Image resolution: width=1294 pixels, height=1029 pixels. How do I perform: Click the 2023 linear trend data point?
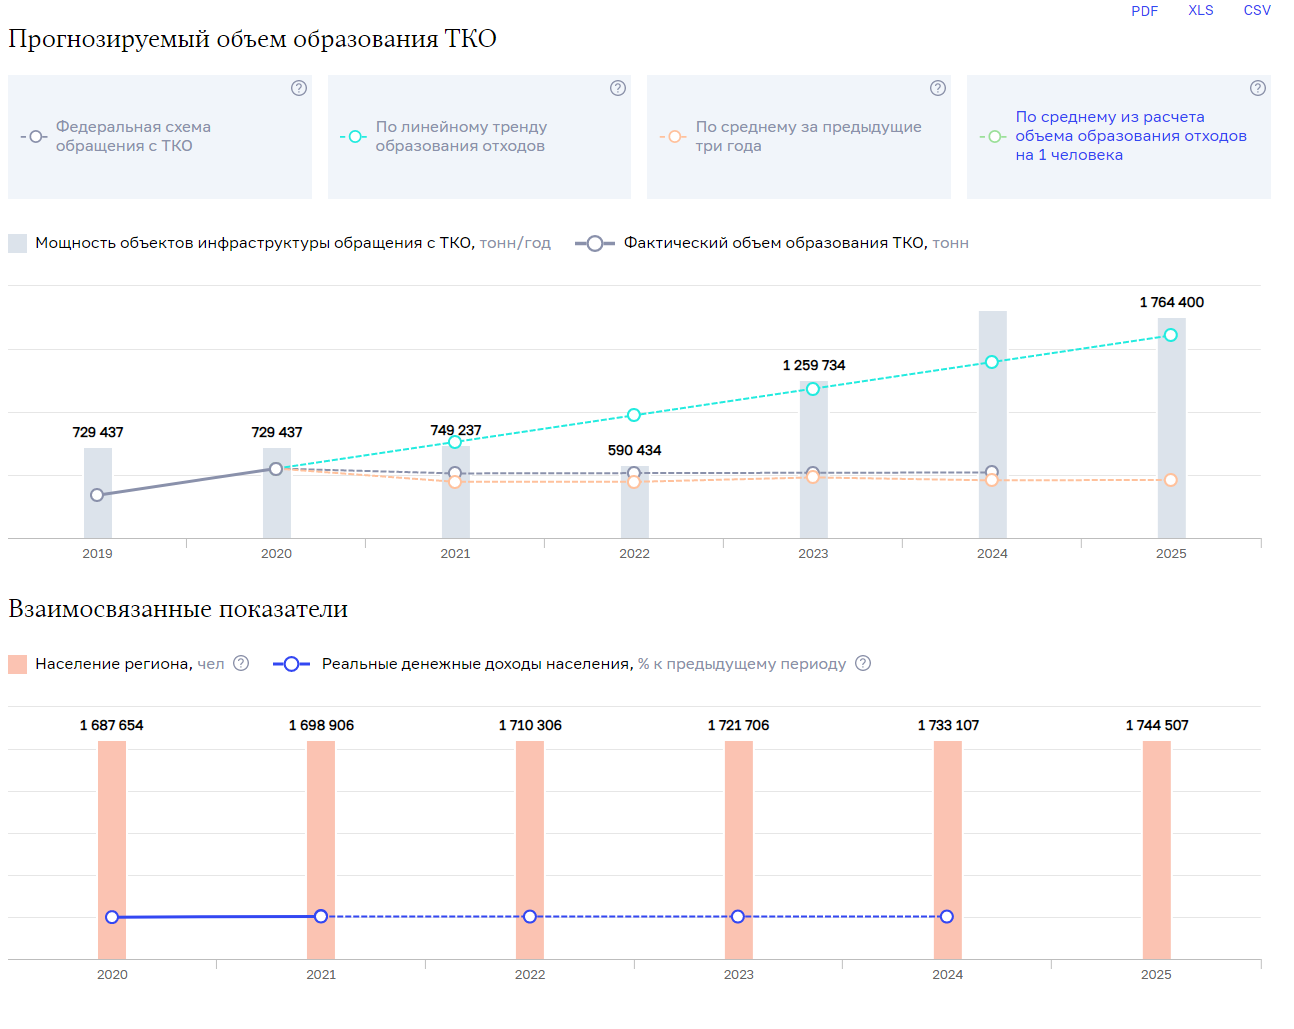pos(813,389)
